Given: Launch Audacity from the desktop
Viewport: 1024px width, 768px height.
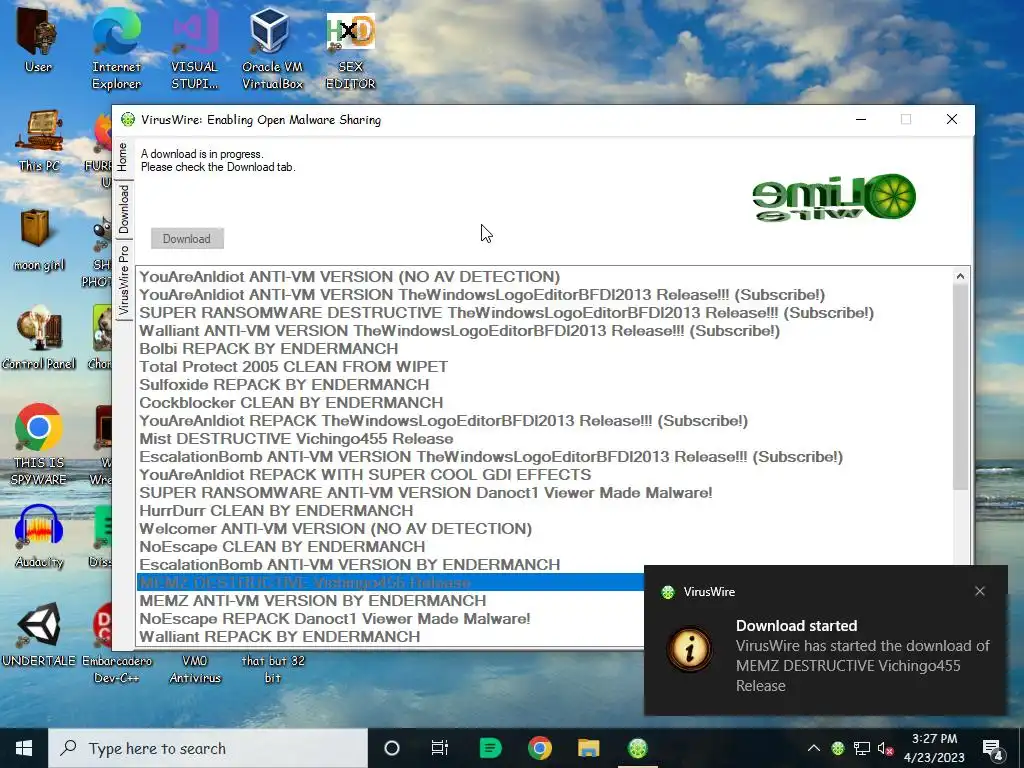Looking at the screenshot, I should [39, 537].
